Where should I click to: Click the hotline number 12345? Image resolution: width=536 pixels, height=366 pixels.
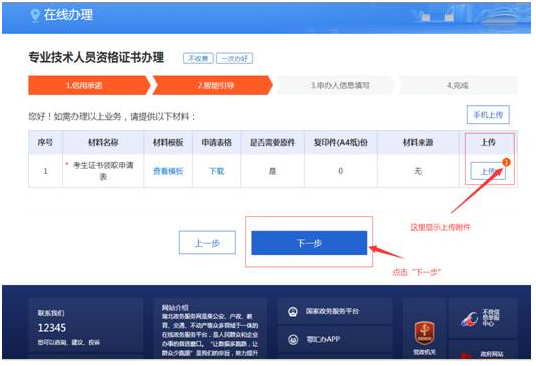coord(52,328)
